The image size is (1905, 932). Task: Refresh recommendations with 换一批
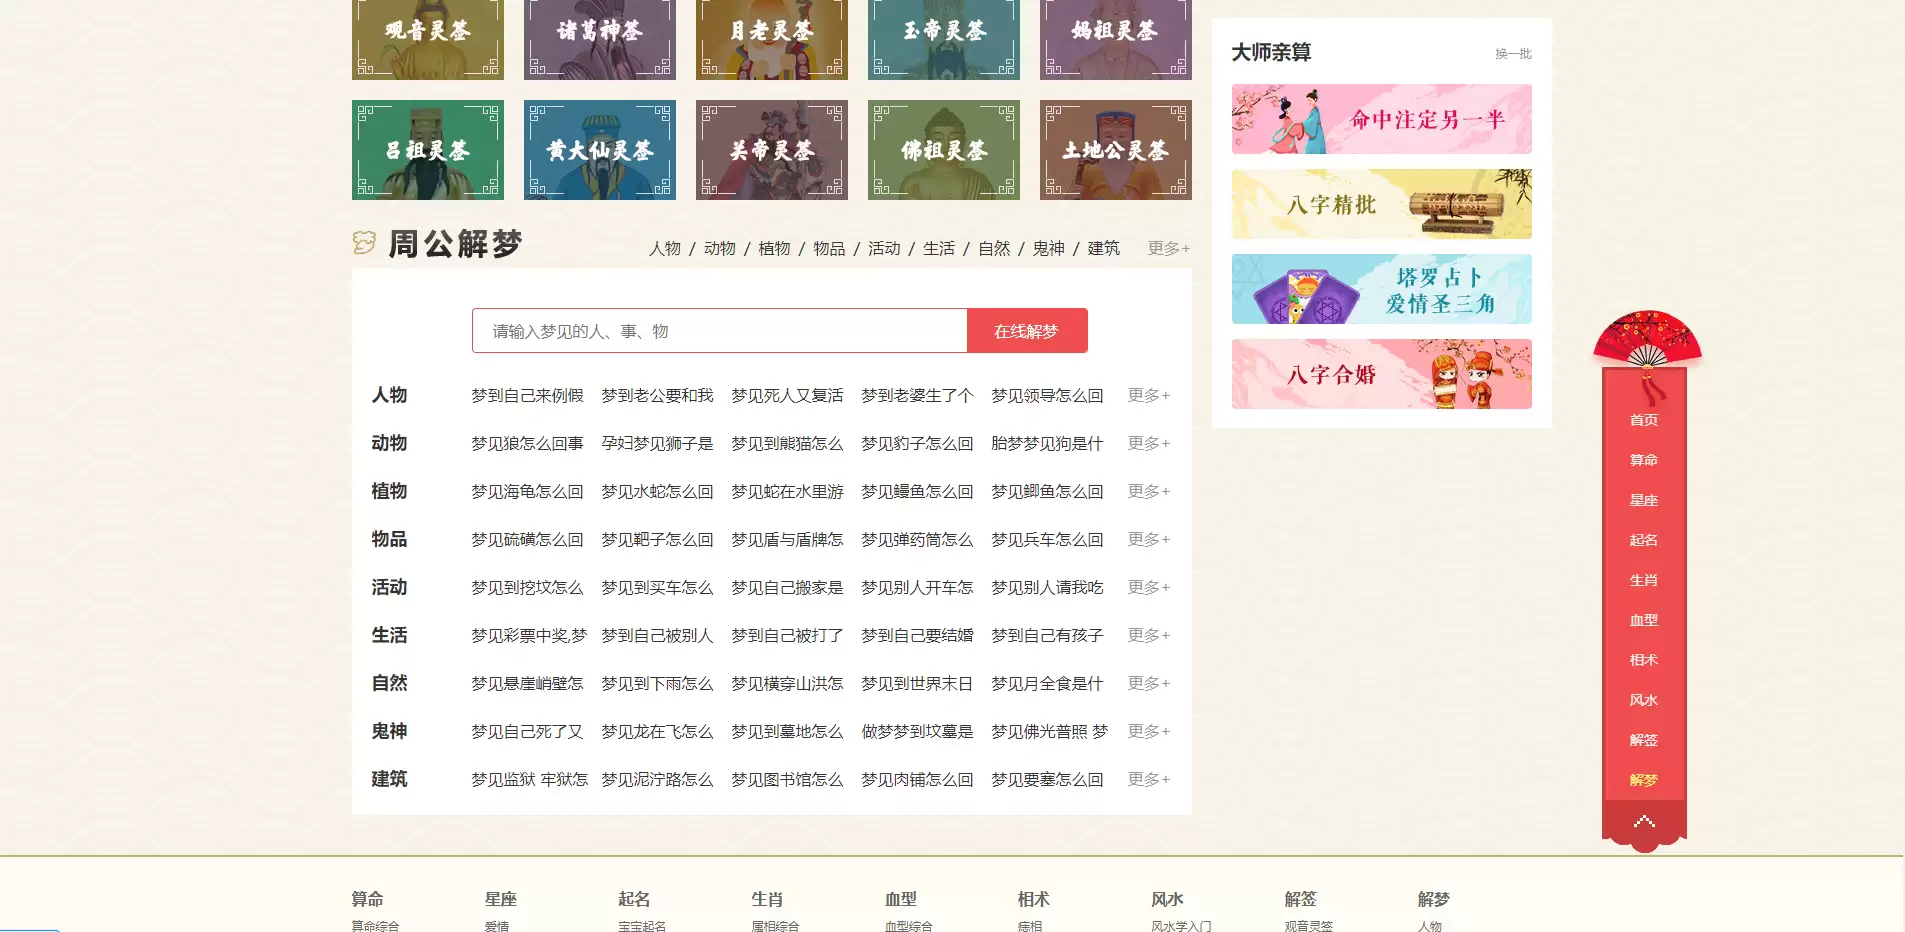click(x=1513, y=54)
